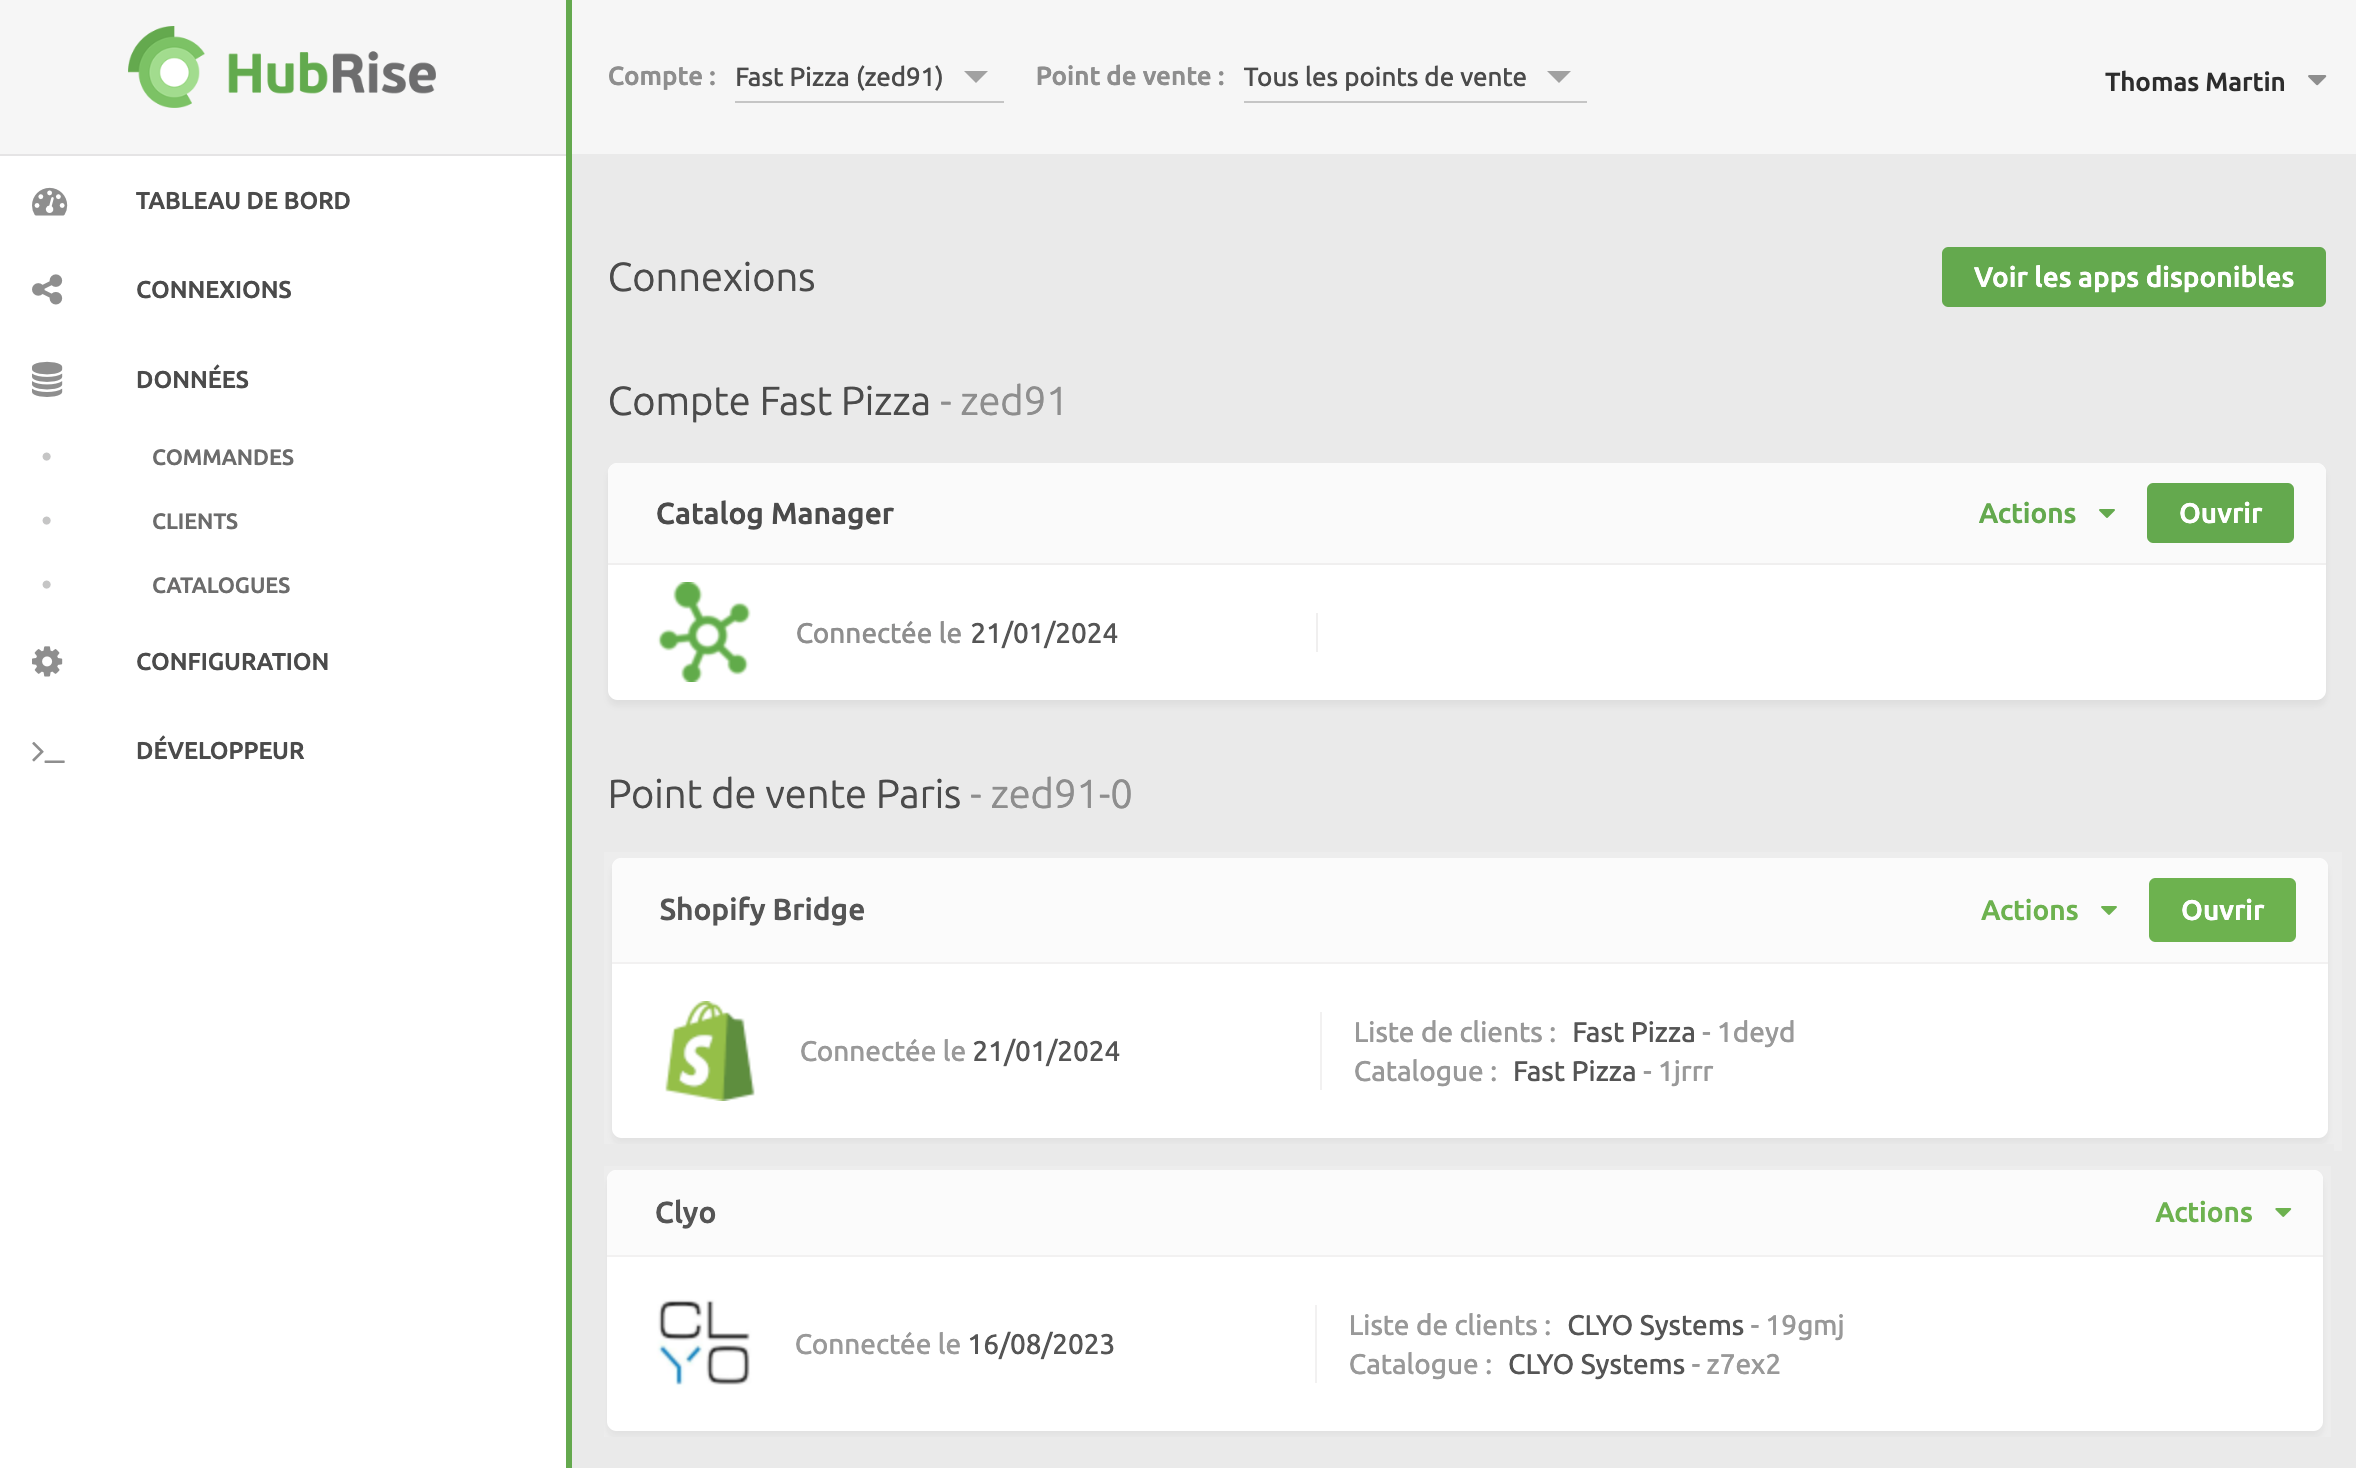Viewport: 2356px width, 1468px height.
Task: Open Actions dropdown for Shopify Bridge
Action: coord(2049,910)
